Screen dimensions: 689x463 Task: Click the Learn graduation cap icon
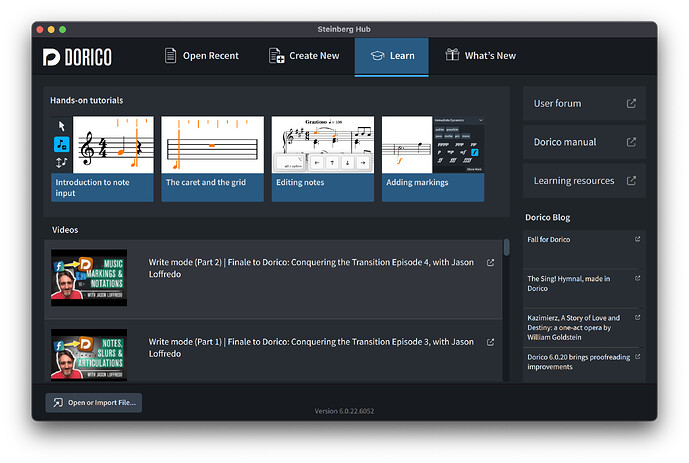click(x=377, y=56)
